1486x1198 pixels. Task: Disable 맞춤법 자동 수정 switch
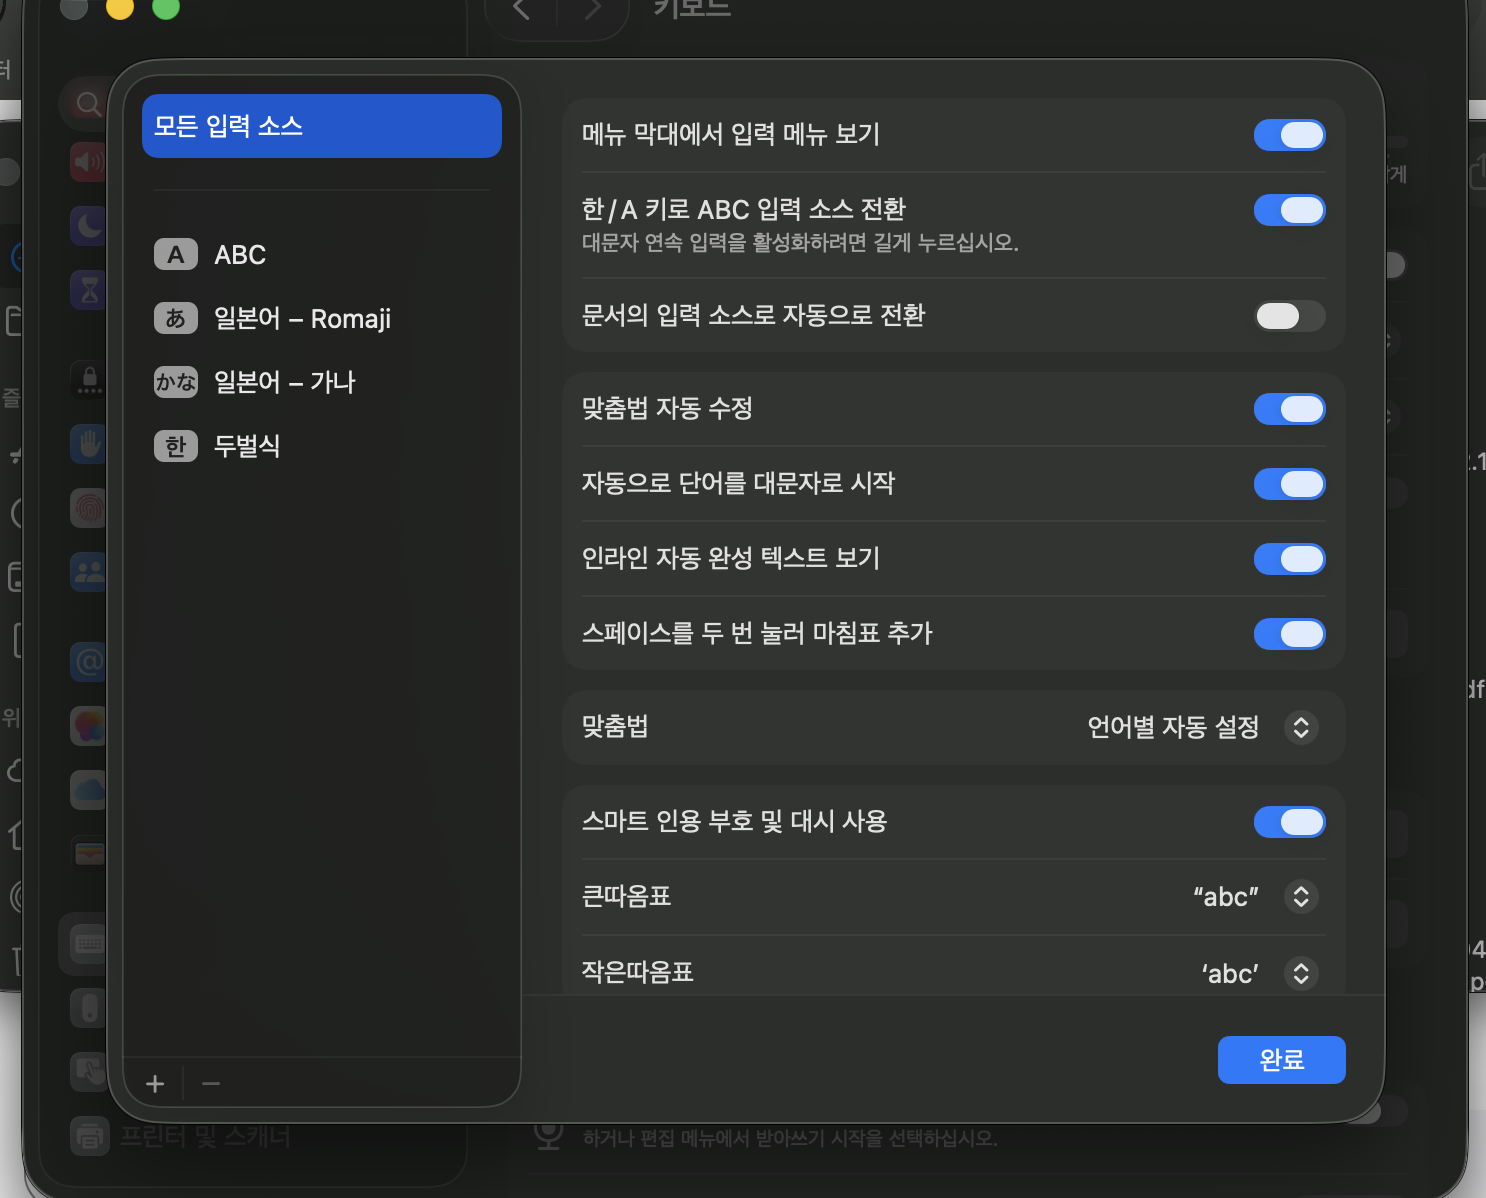(x=1289, y=409)
